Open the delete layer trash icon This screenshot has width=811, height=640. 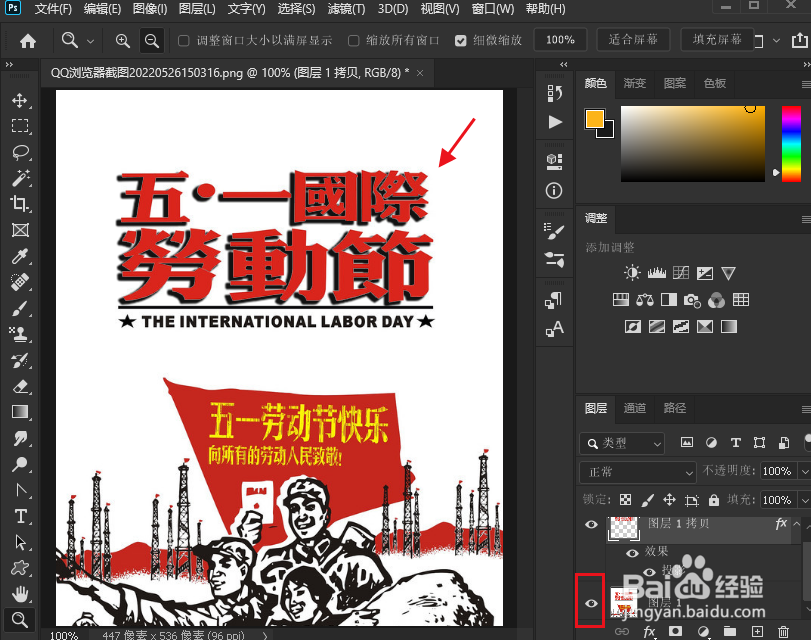[x=784, y=632]
